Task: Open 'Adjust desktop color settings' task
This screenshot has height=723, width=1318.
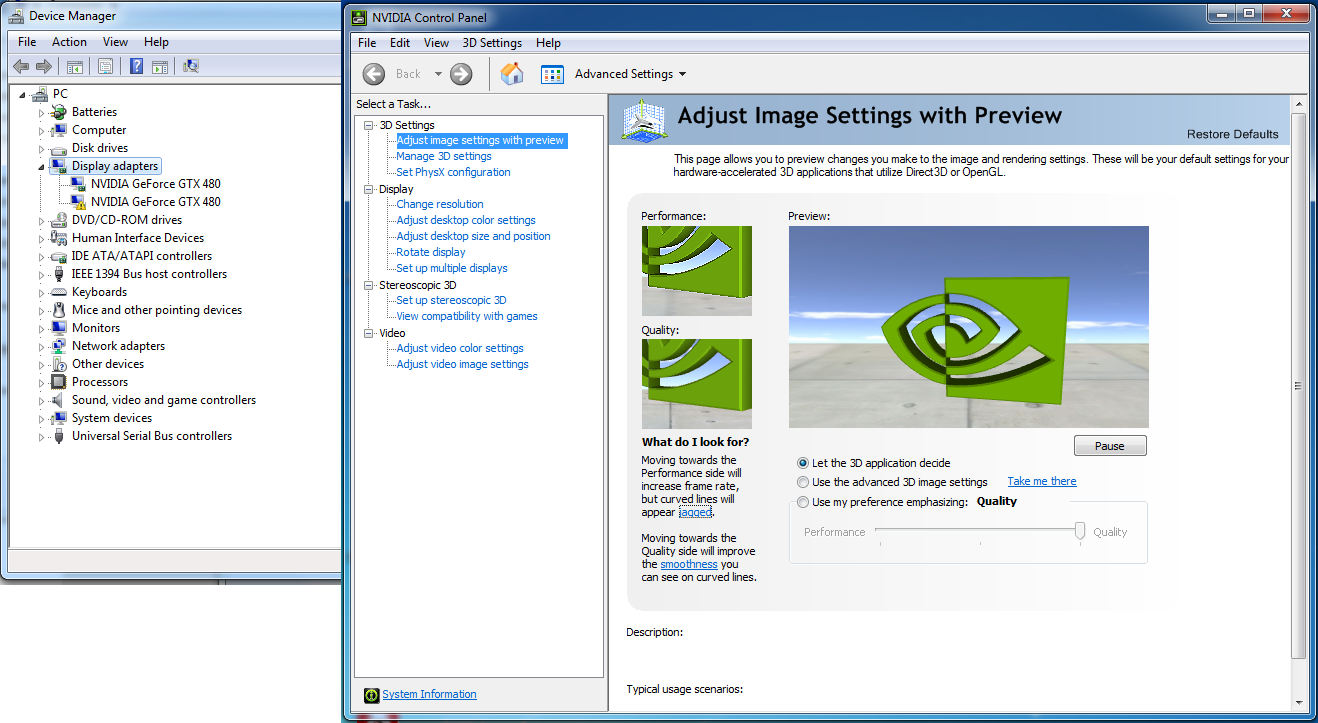Action: [466, 220]
